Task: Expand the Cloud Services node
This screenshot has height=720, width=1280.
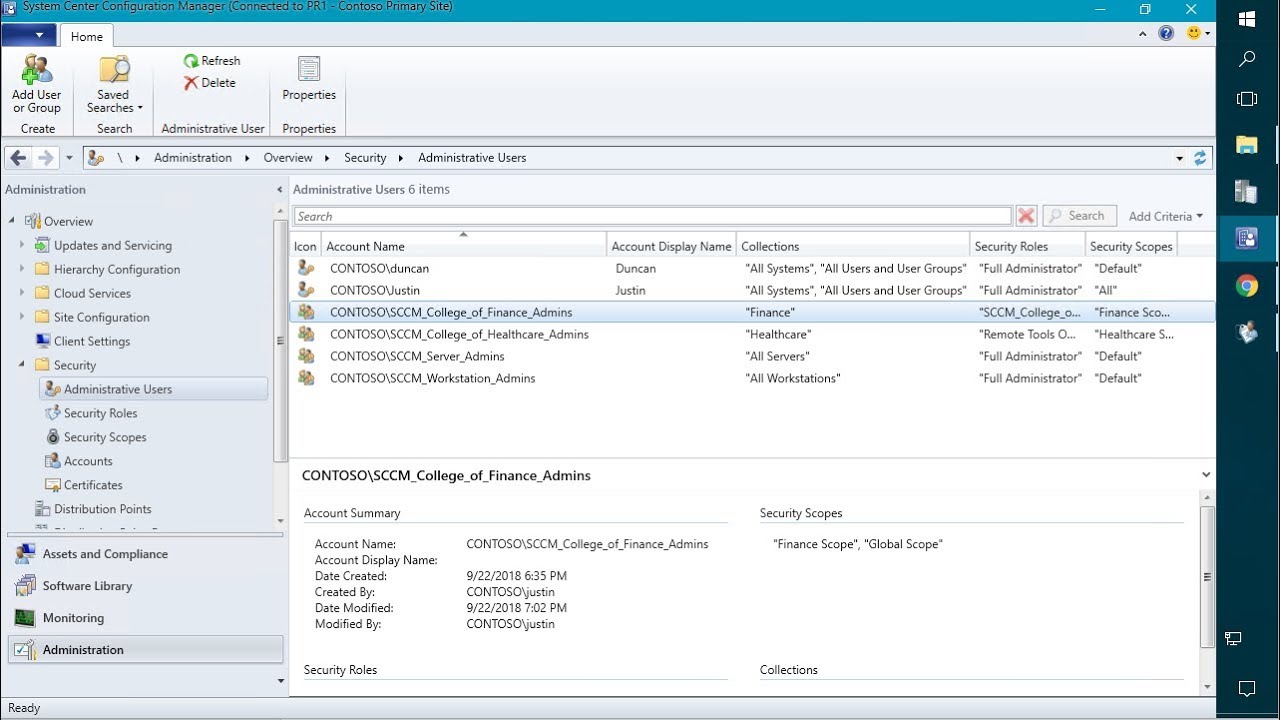Action: click(x=22, y=293)
